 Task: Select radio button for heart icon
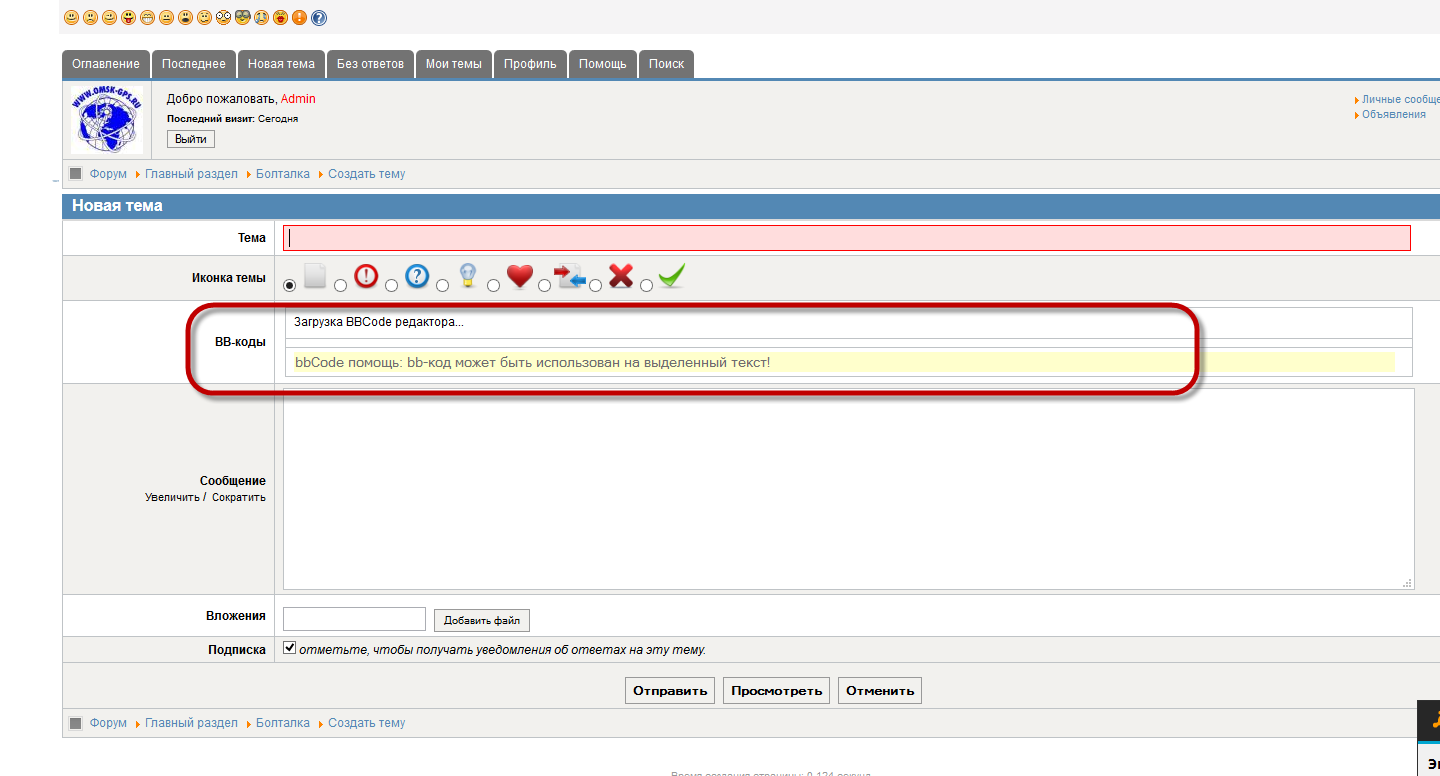(x=494, y=285)
